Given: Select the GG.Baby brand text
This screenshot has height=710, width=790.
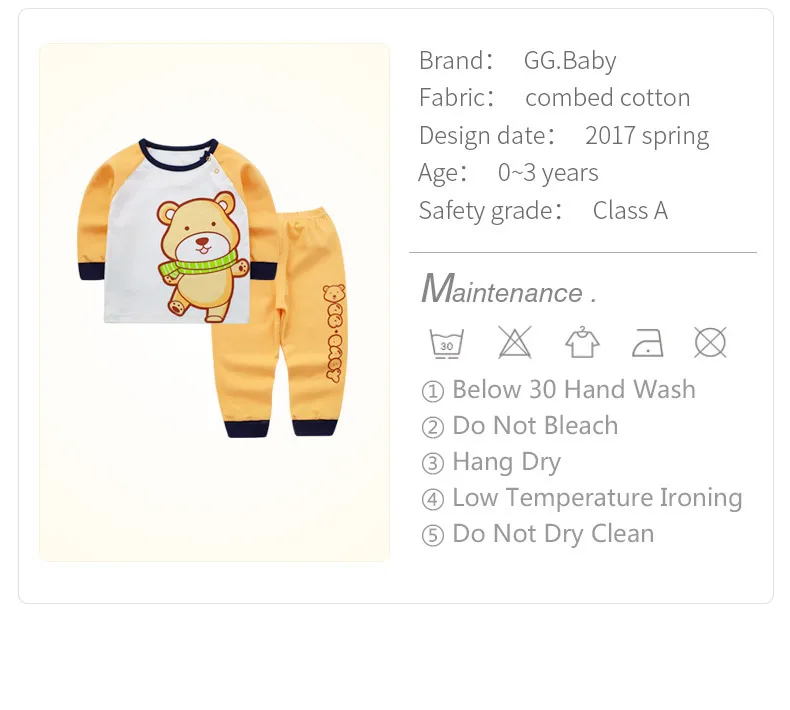Looking at the screenshot, I should point(570,60).
